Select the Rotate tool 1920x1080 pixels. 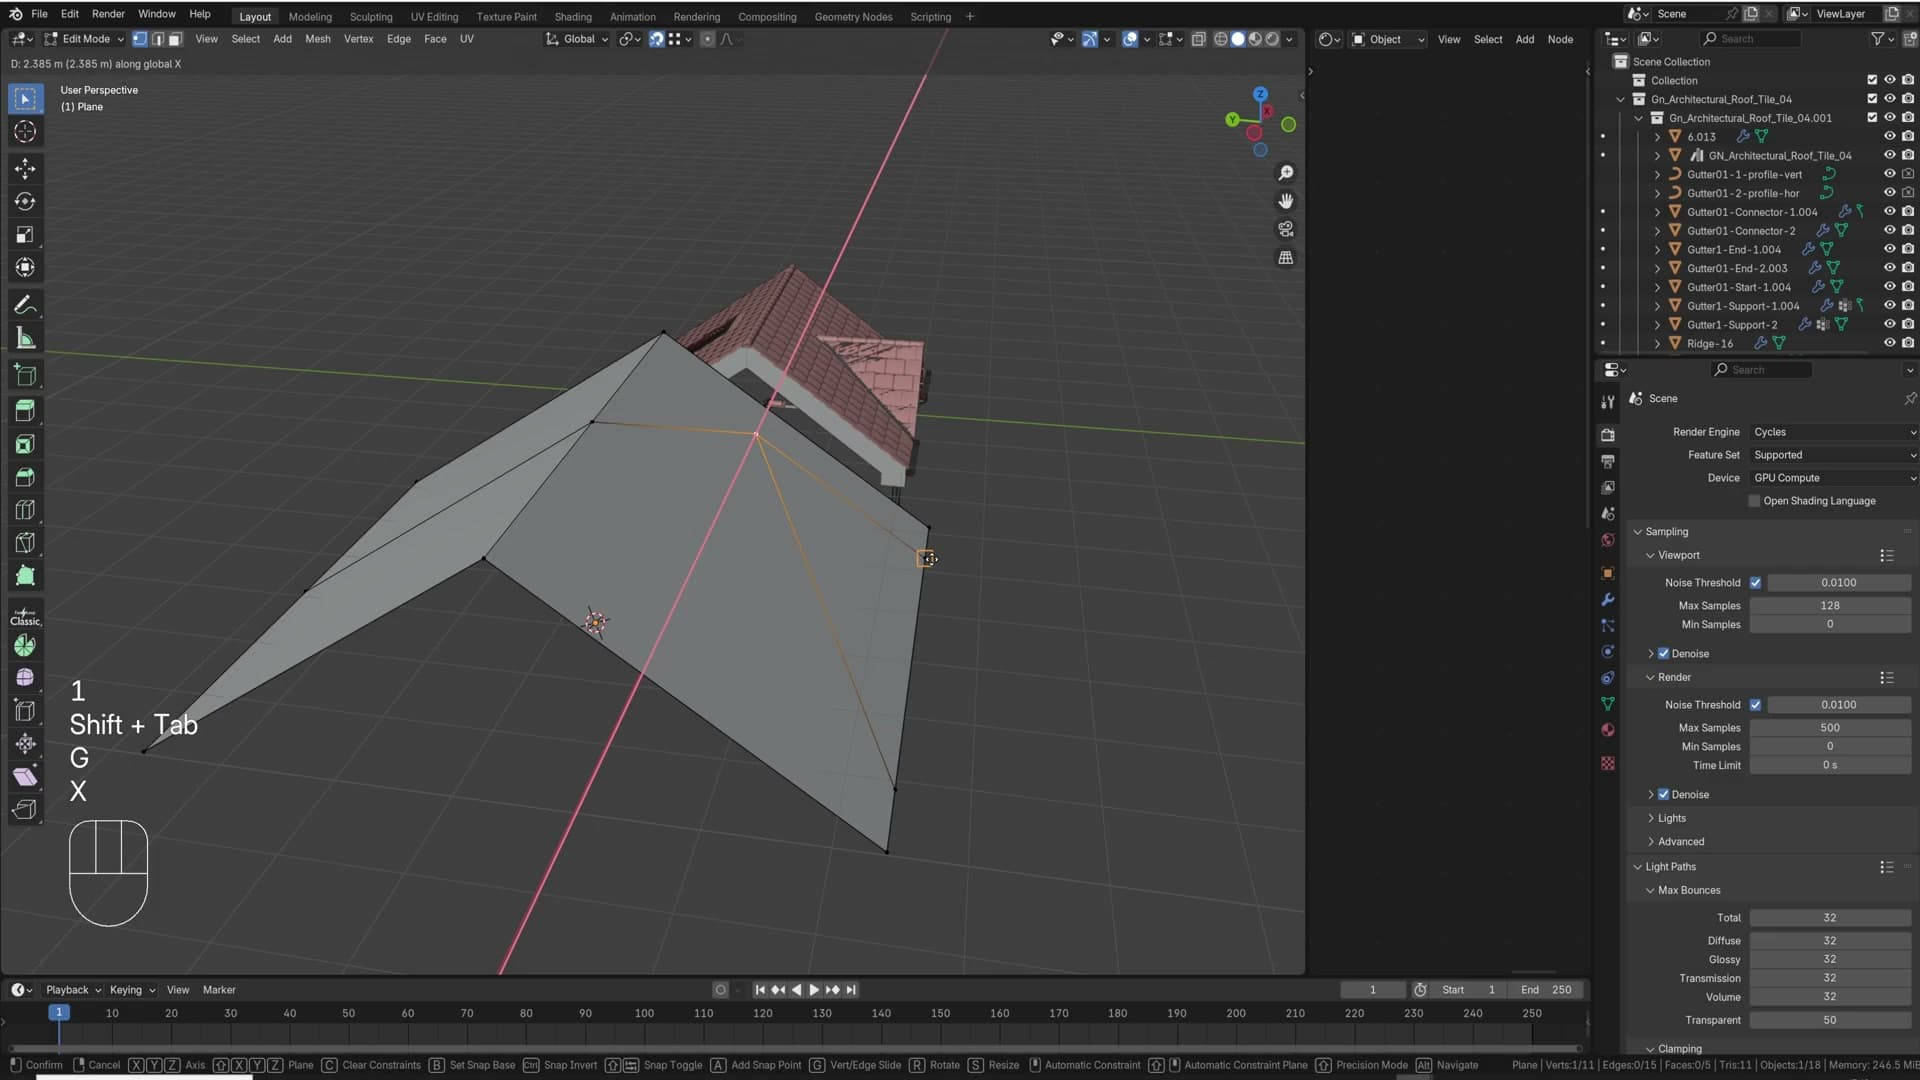click(x=25, y=202)
